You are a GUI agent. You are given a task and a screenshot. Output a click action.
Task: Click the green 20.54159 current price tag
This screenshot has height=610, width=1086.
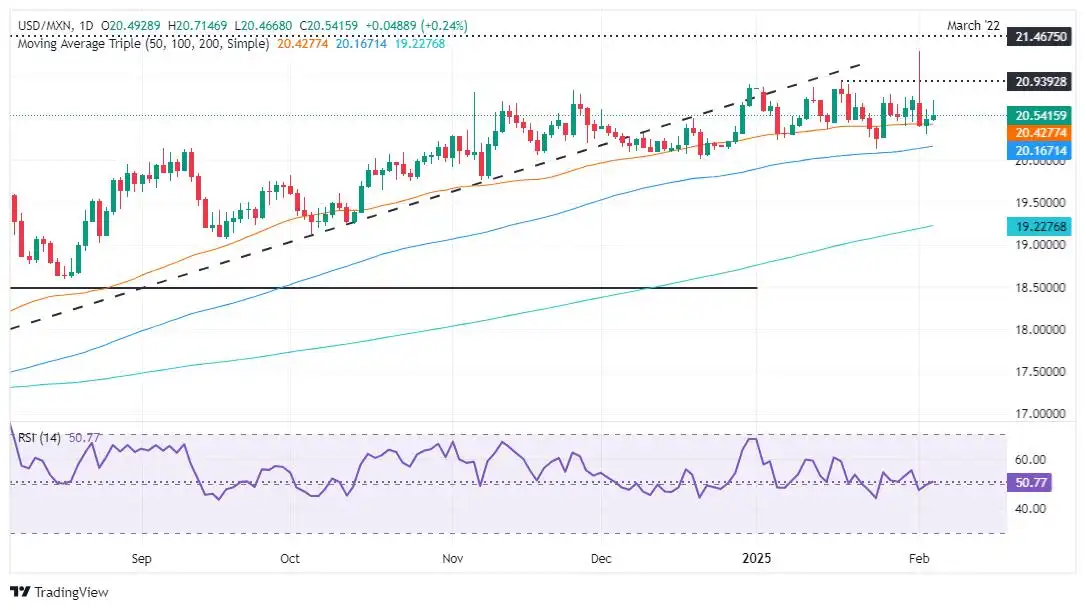(x=1040, y=115)
